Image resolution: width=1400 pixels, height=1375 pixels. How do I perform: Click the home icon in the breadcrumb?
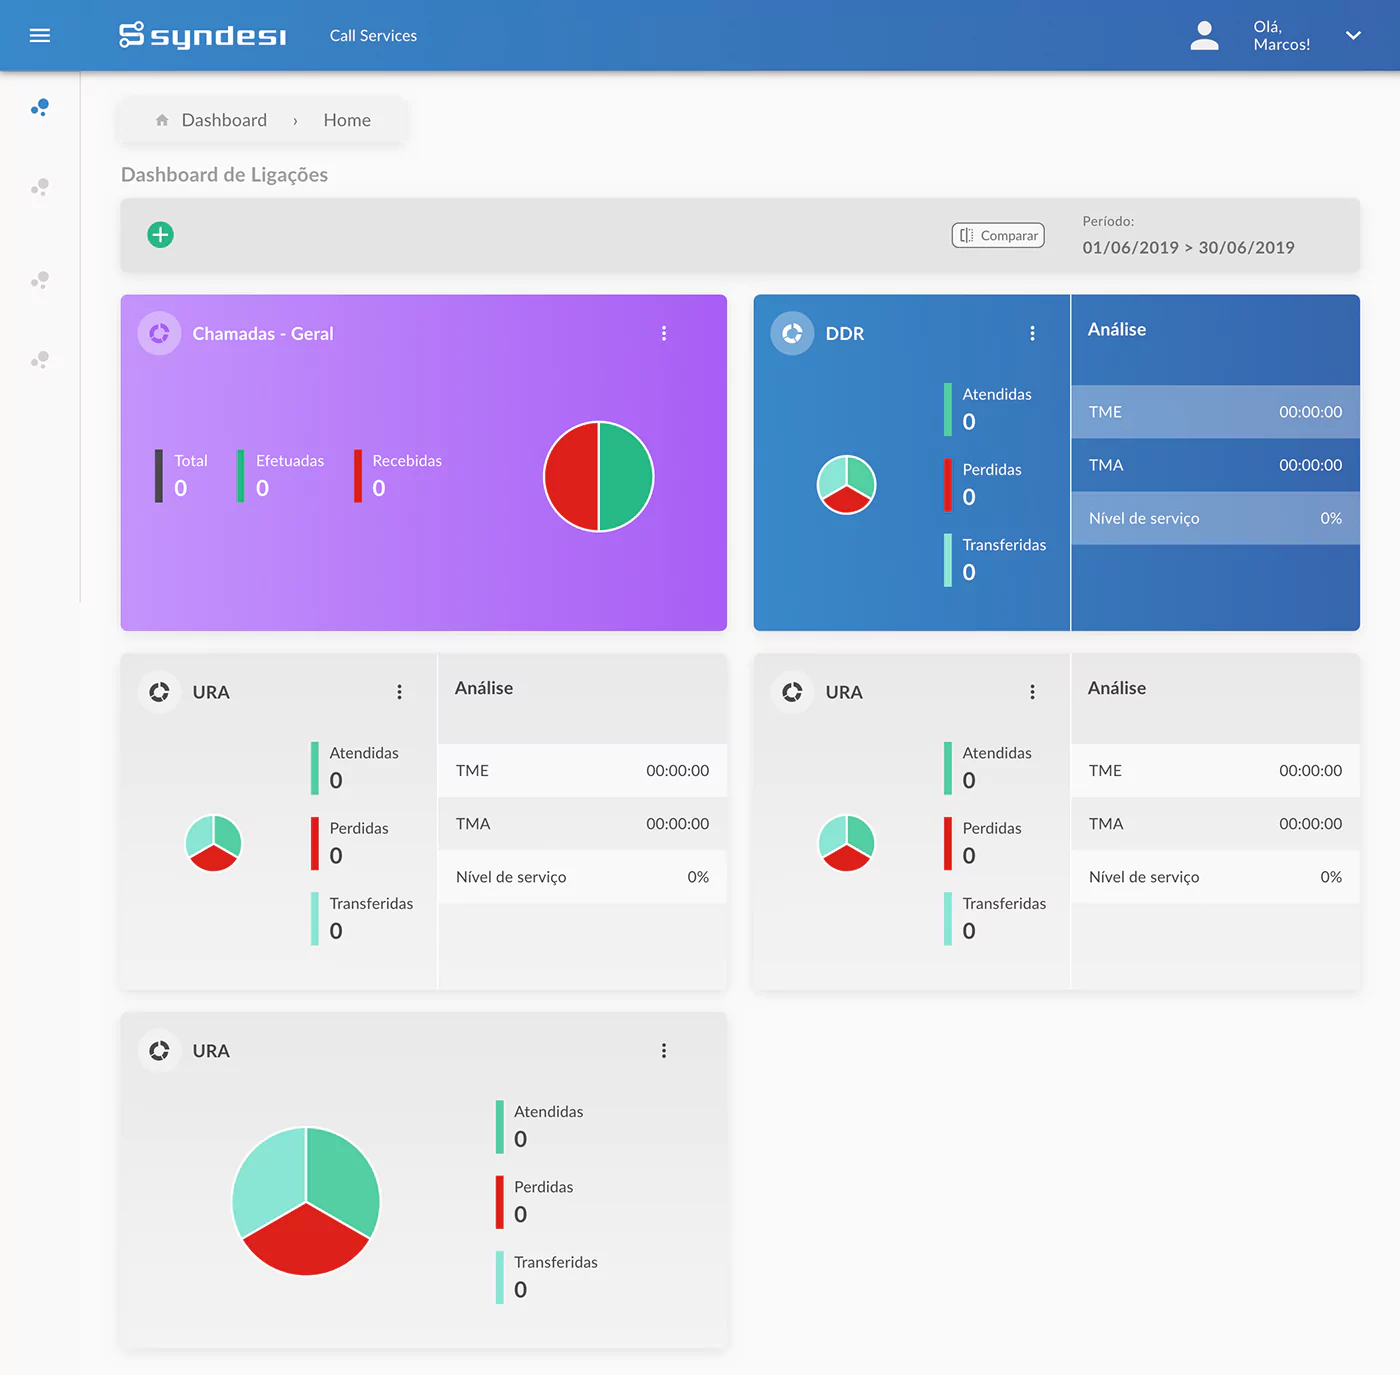coord(162,120)
